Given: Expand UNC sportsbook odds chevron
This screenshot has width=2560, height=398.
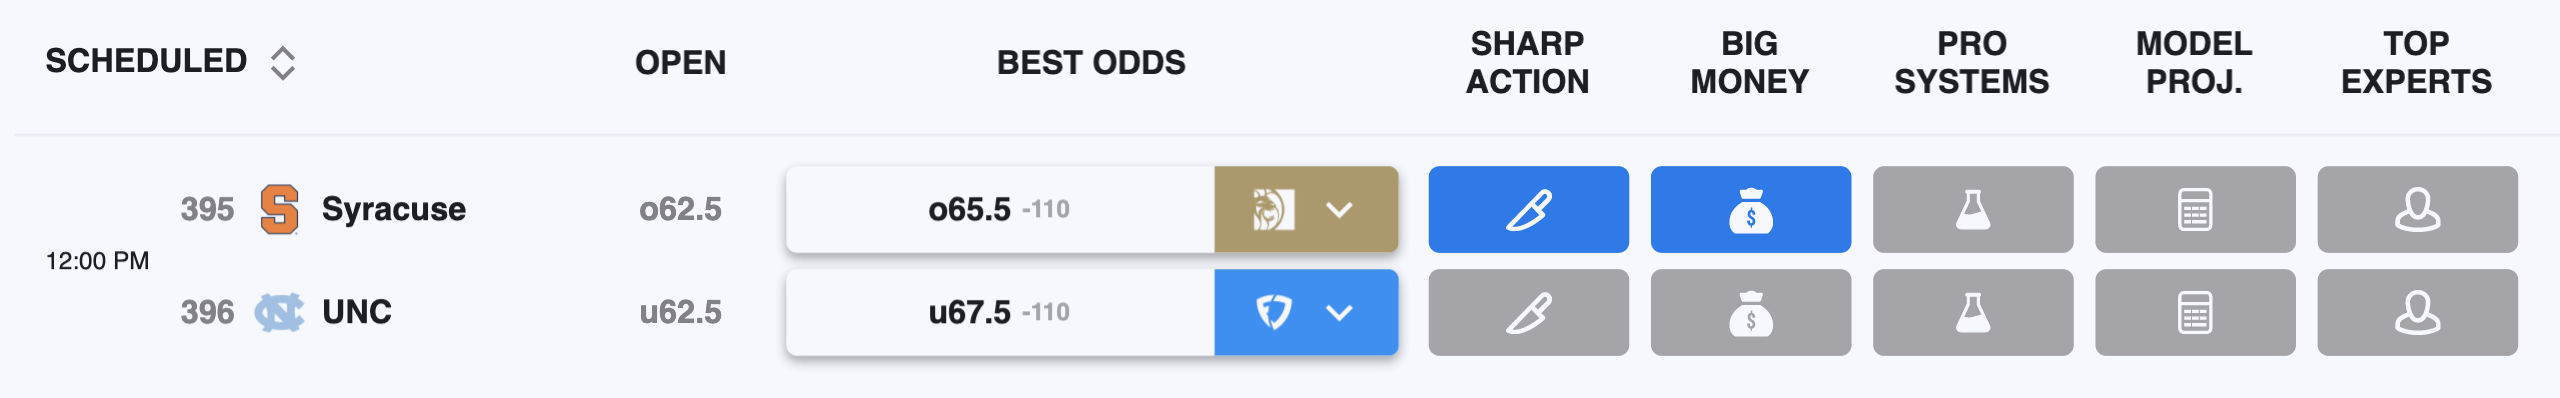Looking at the screenshot, I should [x=1339, y=313].
